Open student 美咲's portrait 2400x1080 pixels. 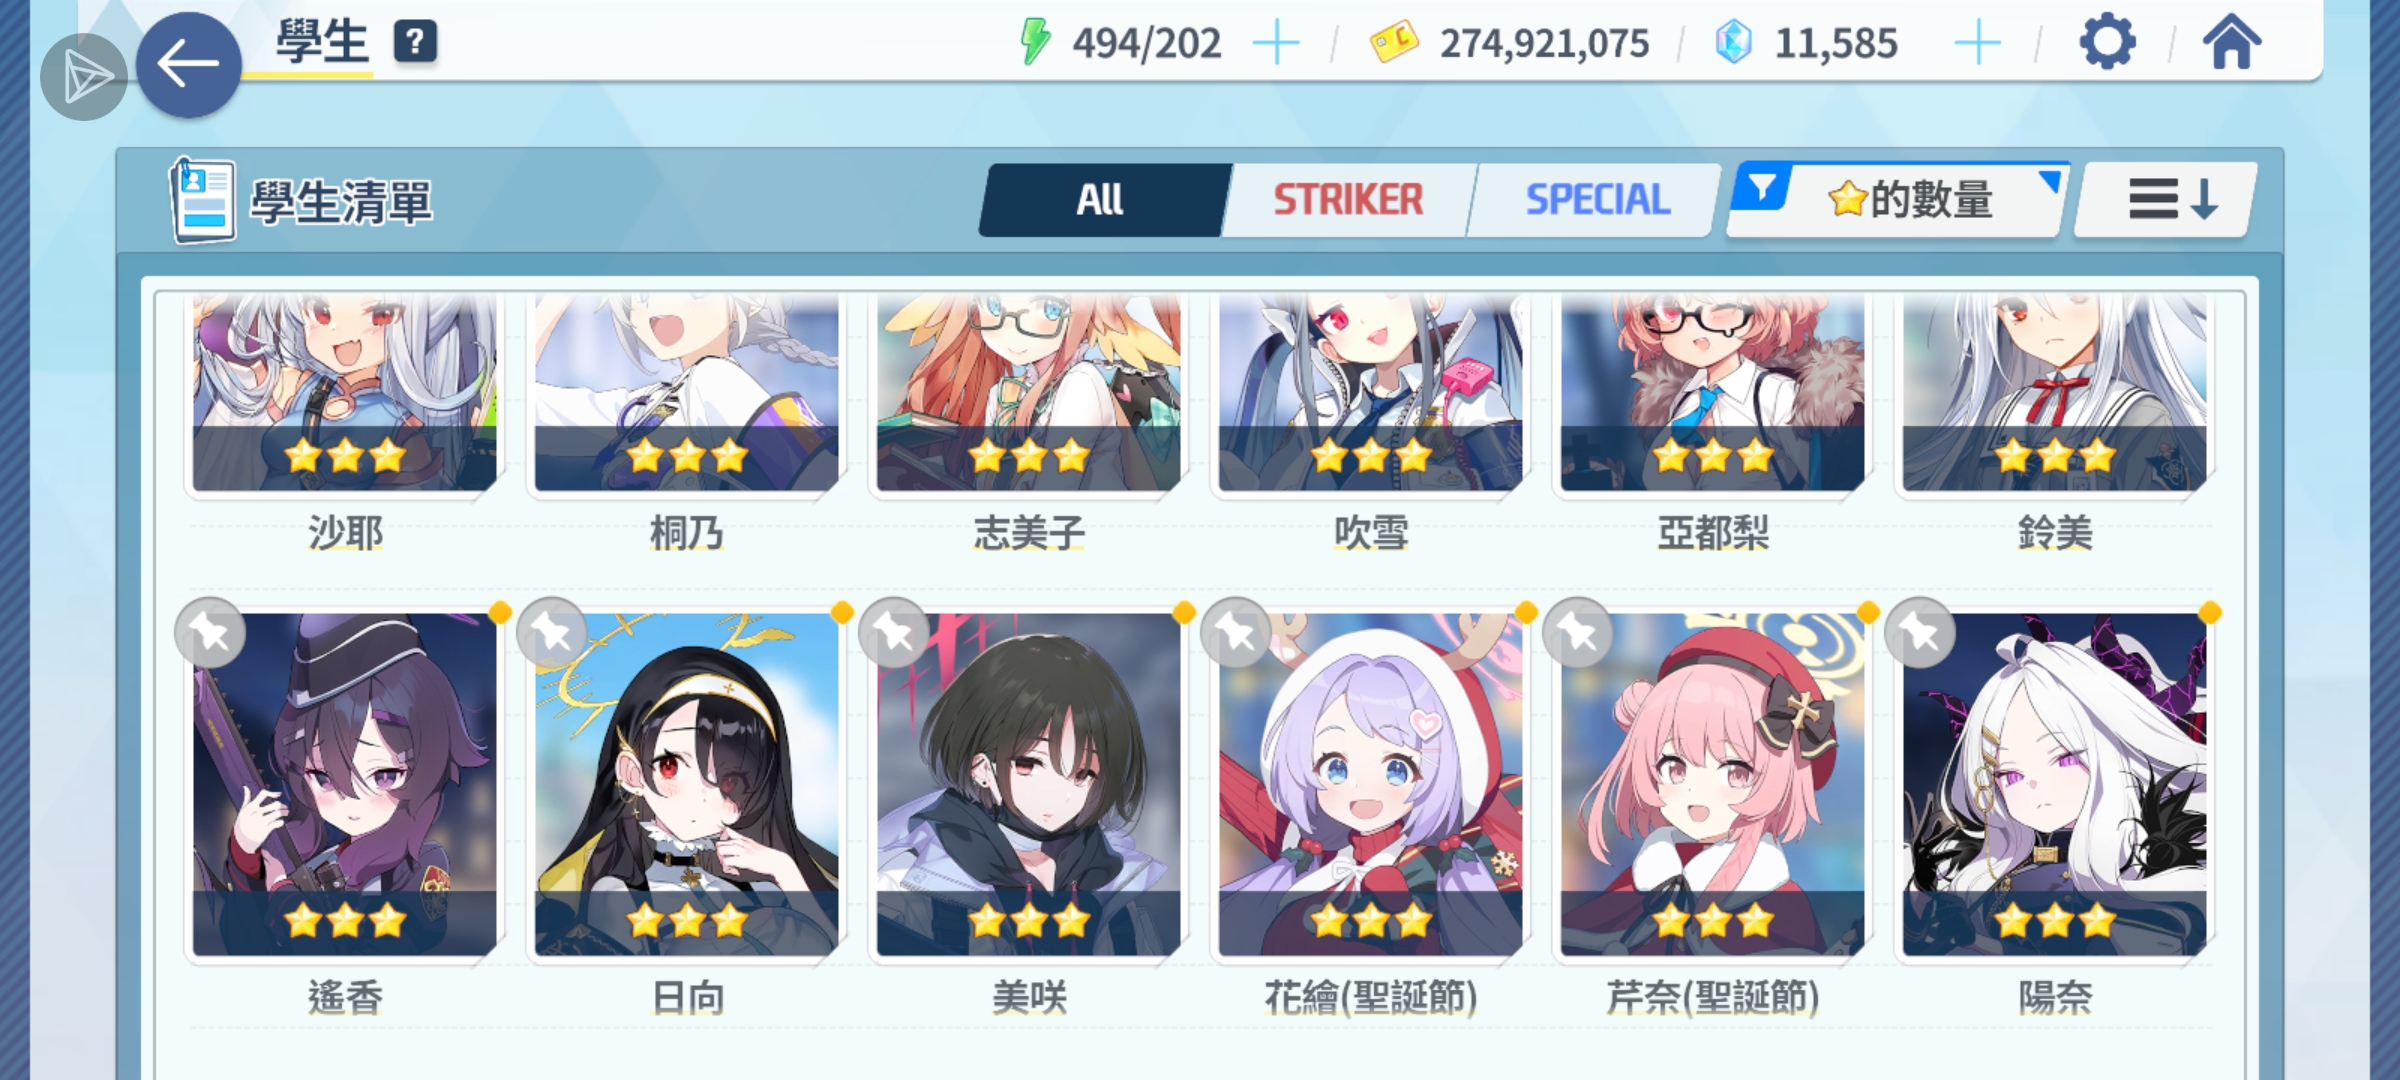pos(1029,785)
